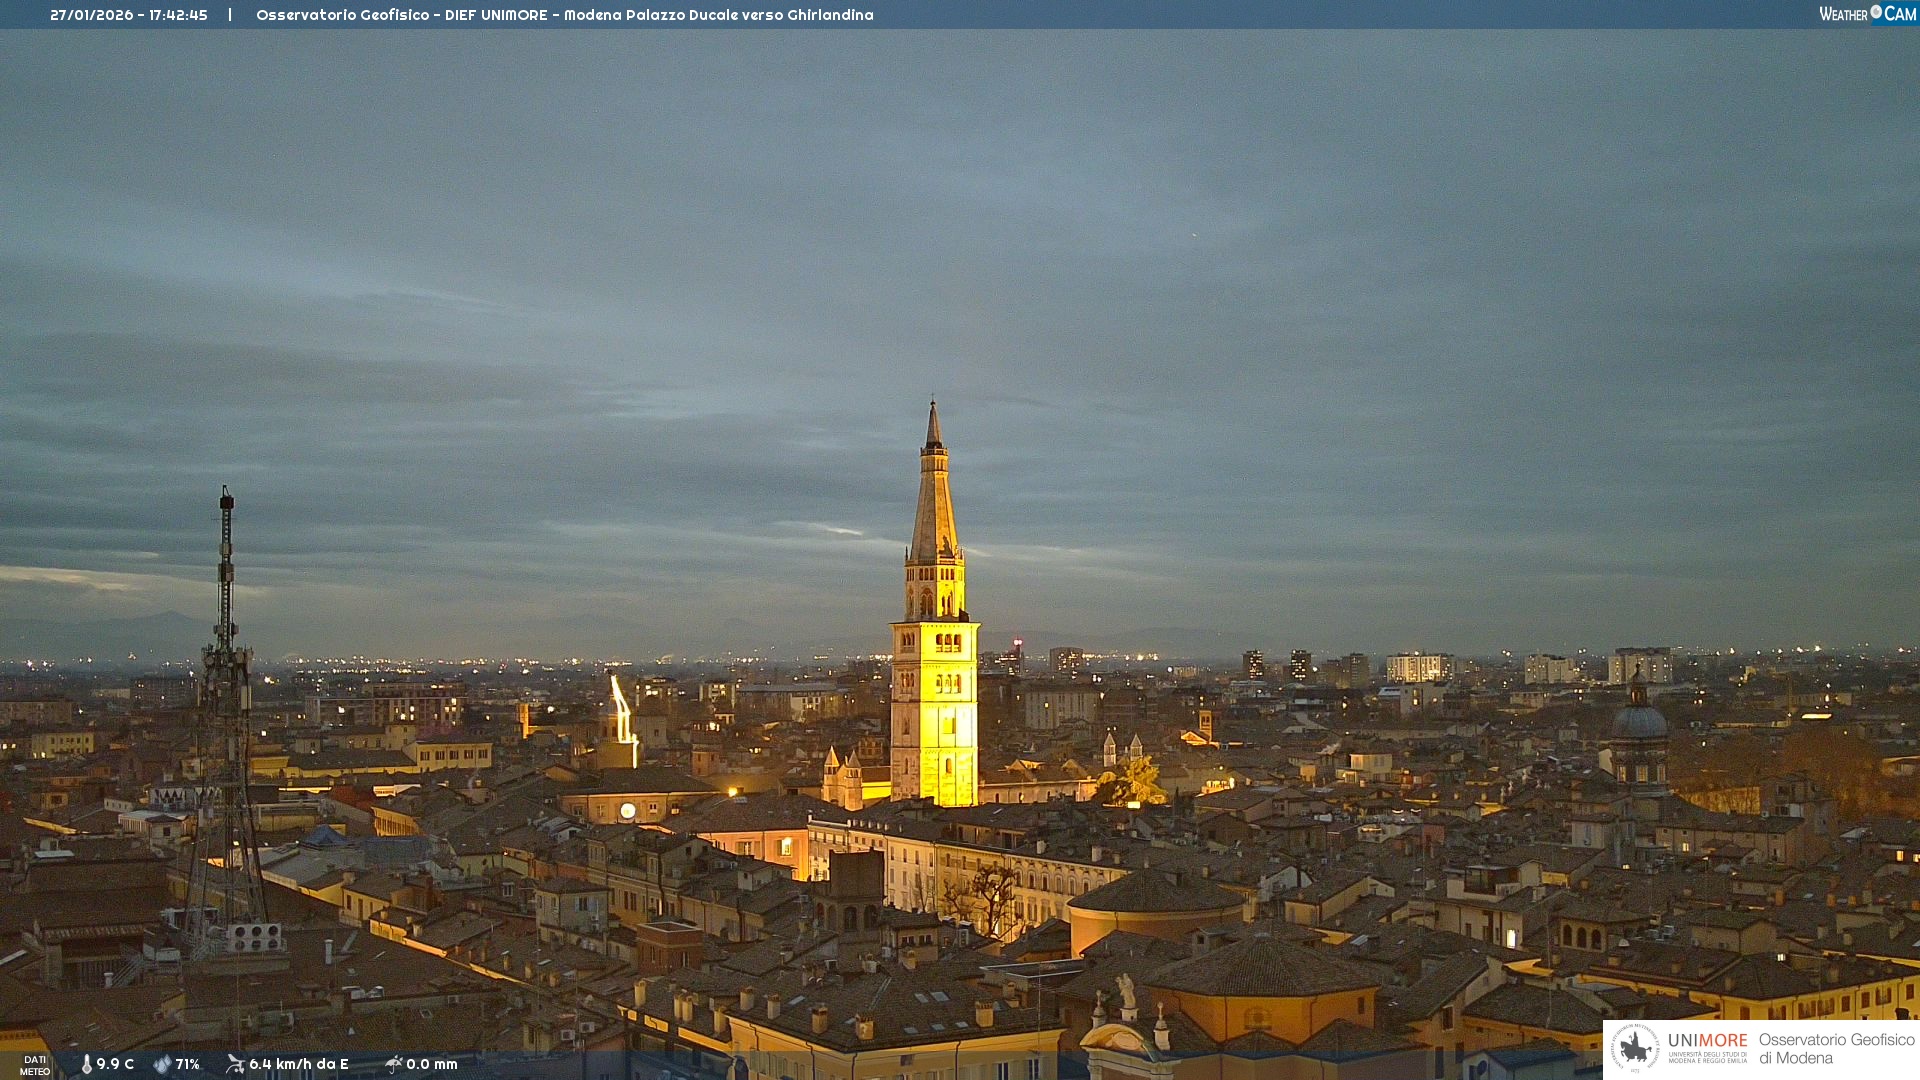This screenshot has width=1920, height=1080.
Task: Click the UNIMORE university name text
Action: click(1707, 1042)
